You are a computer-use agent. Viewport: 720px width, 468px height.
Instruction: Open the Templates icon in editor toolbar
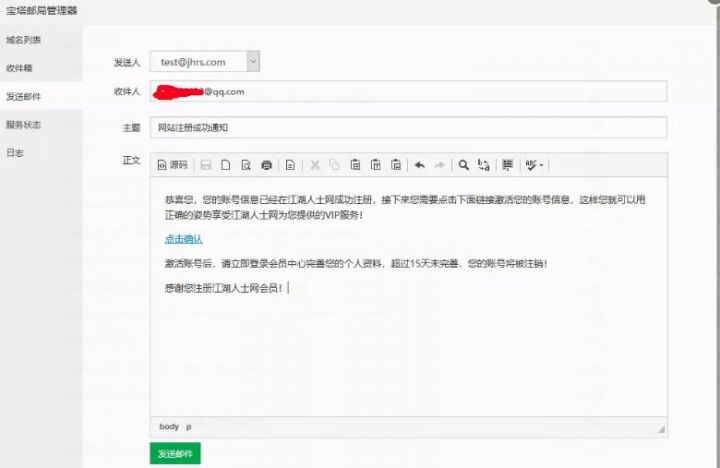pyautogui.click(x=291, y=164)
